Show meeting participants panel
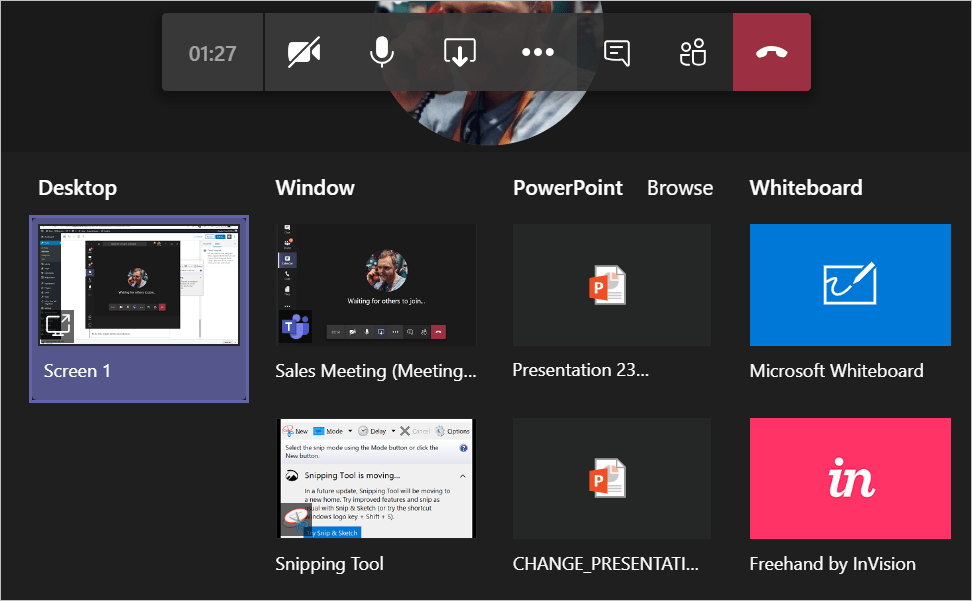Image resolution: width=972 pixels, height=601 pixels. pos(693,52)
